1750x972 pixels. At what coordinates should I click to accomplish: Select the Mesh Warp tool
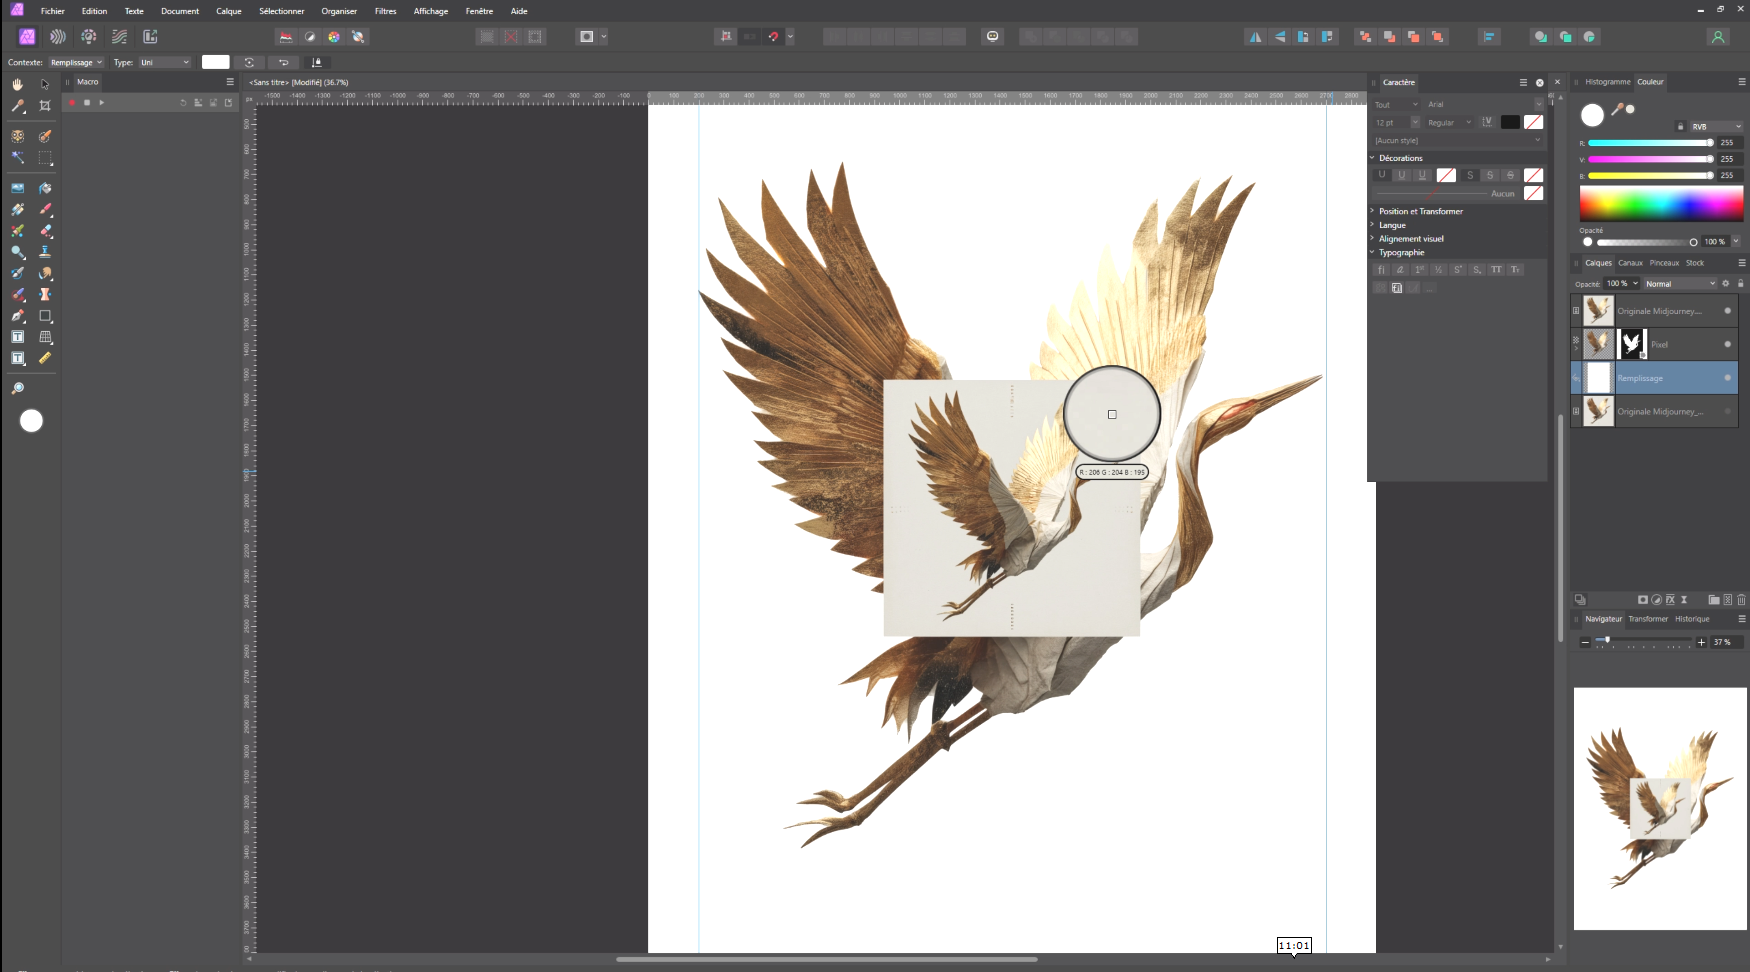(x=45, y=337)
